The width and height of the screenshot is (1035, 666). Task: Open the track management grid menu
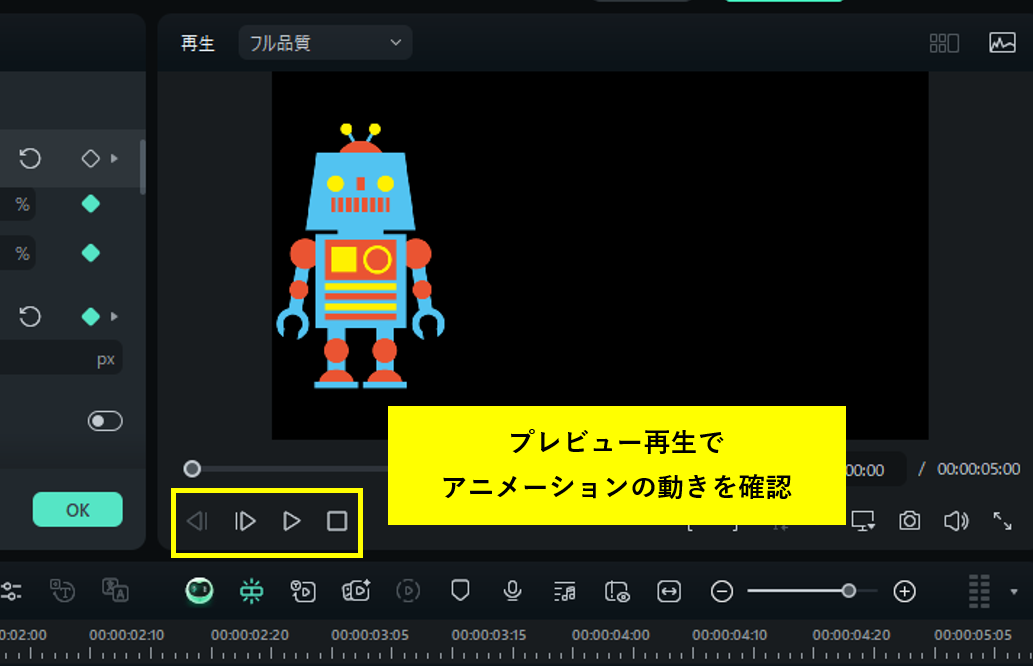[980, 591]
